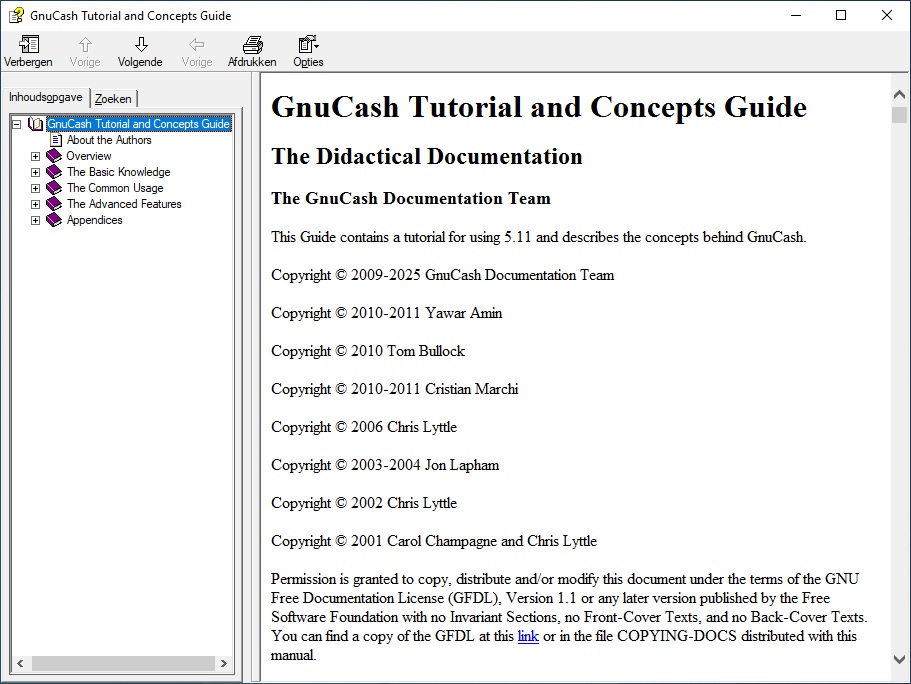Click the content pane scroll-down arrow

899,659
